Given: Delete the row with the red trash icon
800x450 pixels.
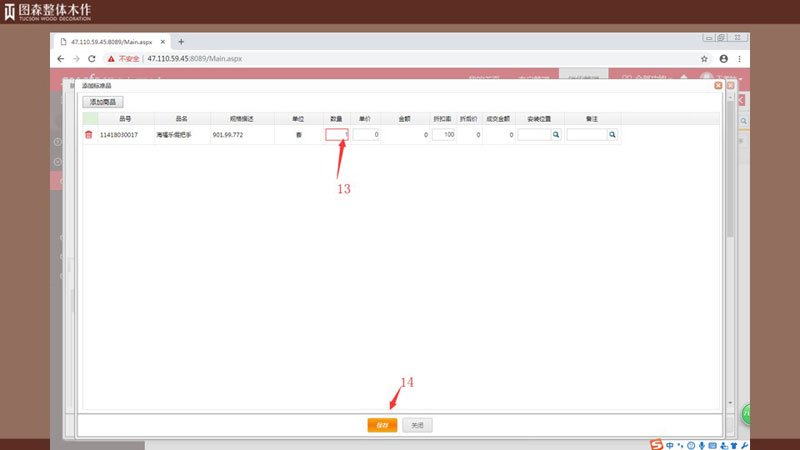Looking at the screenshot, I should click(x=88, y=134).
